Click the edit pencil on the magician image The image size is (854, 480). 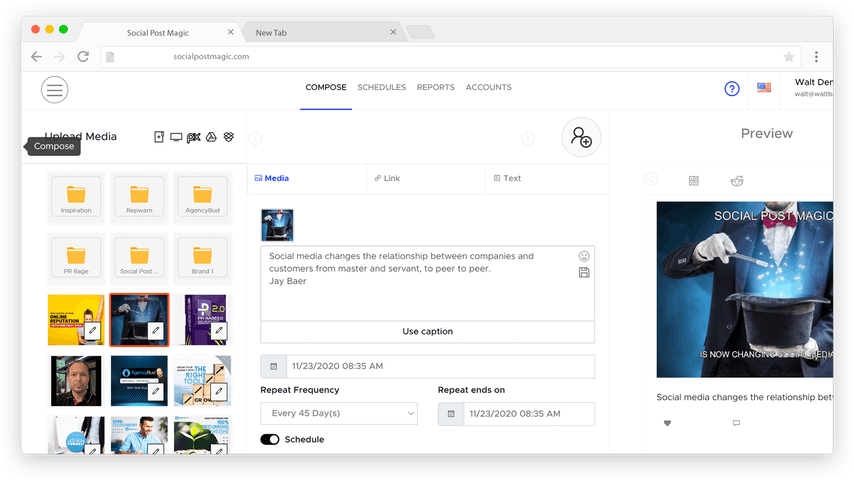coord(156,330)
